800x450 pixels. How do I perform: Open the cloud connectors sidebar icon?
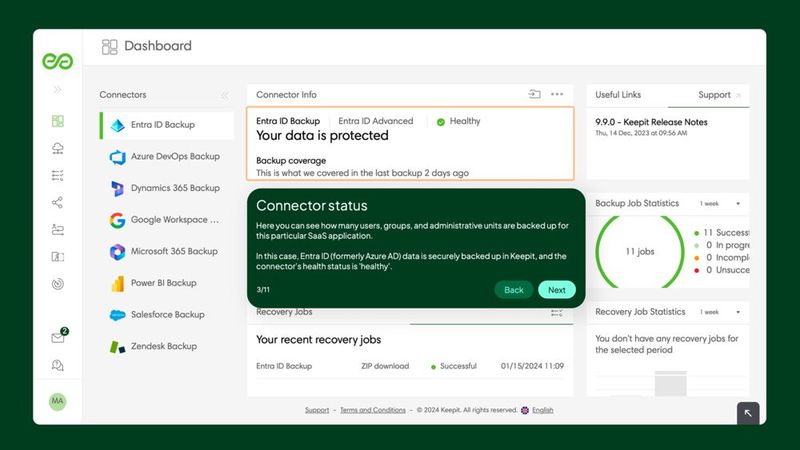(58, 148)
